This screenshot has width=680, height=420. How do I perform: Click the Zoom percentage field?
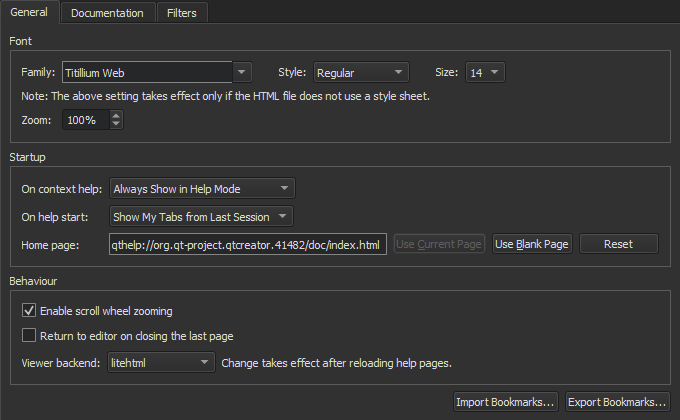(x=86, y=120)
